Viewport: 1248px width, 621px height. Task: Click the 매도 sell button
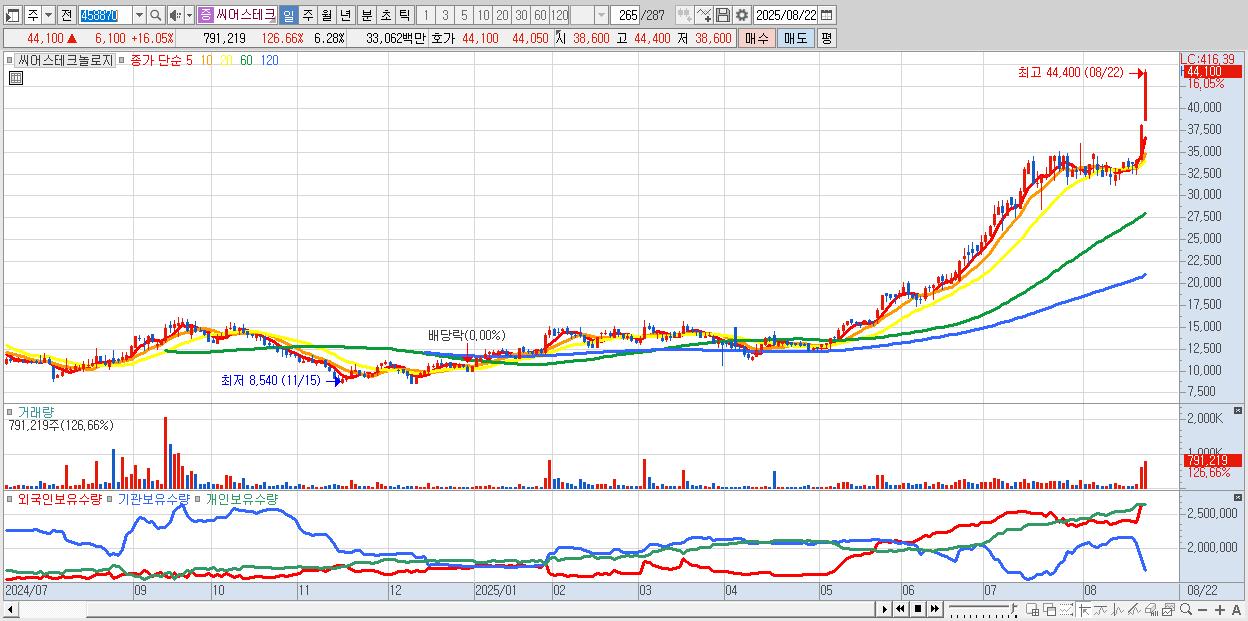coord(795,38)
